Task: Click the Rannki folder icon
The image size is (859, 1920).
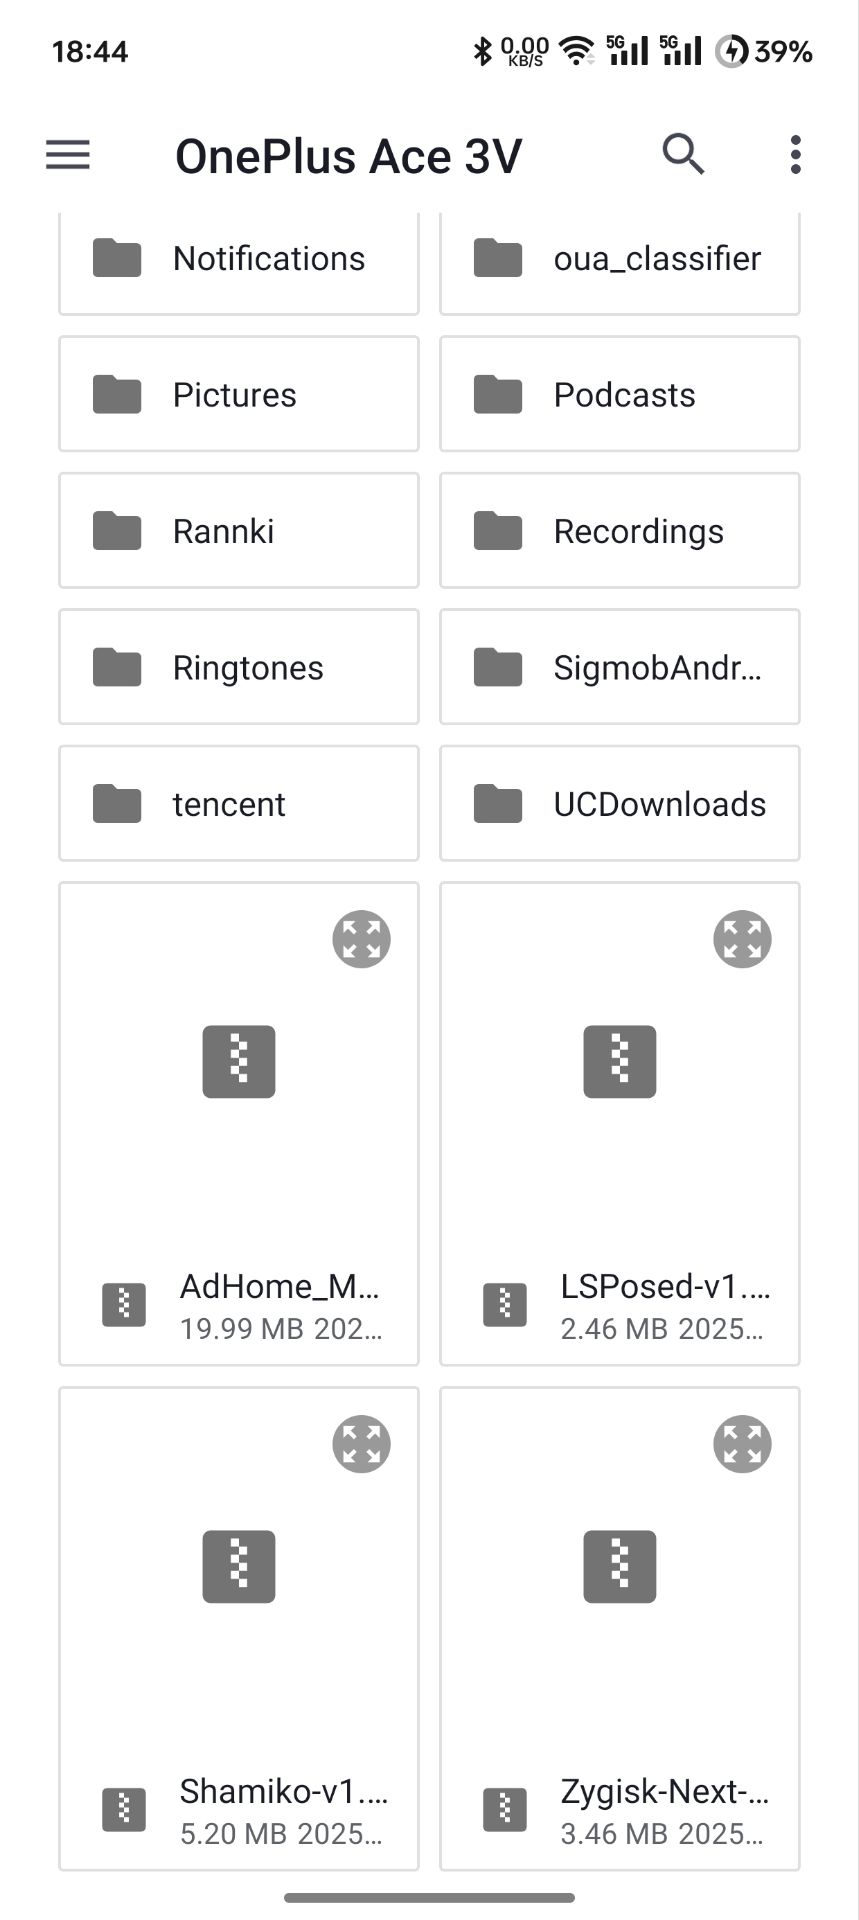Action: pos(117,531)
